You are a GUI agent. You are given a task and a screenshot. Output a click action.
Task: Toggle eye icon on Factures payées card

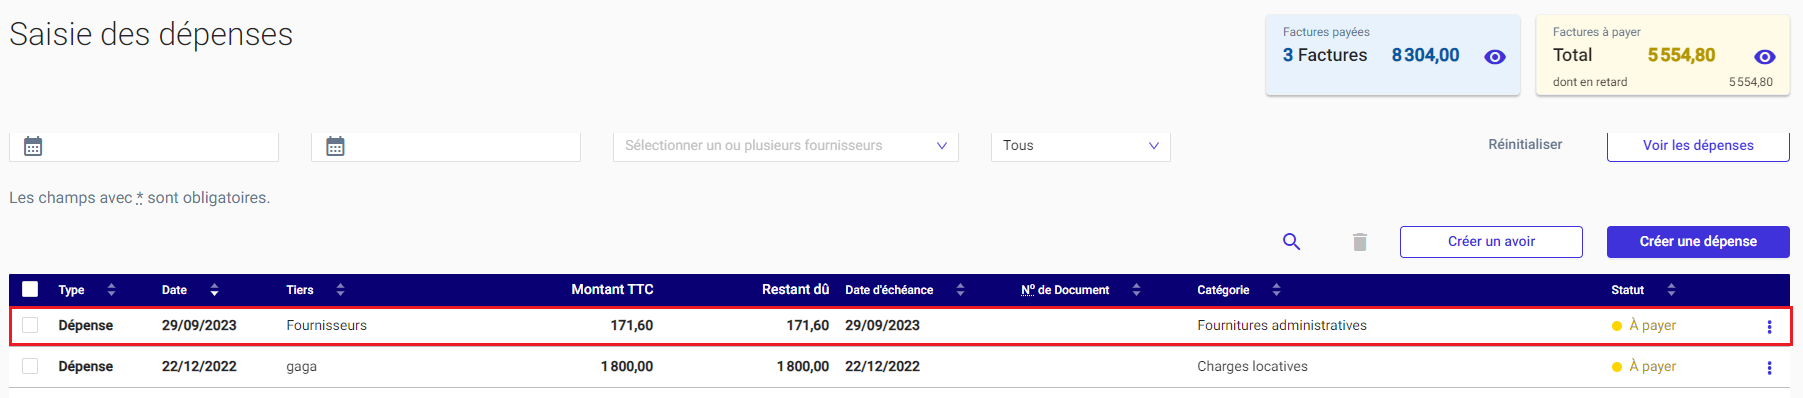[x=1495, y=57]
